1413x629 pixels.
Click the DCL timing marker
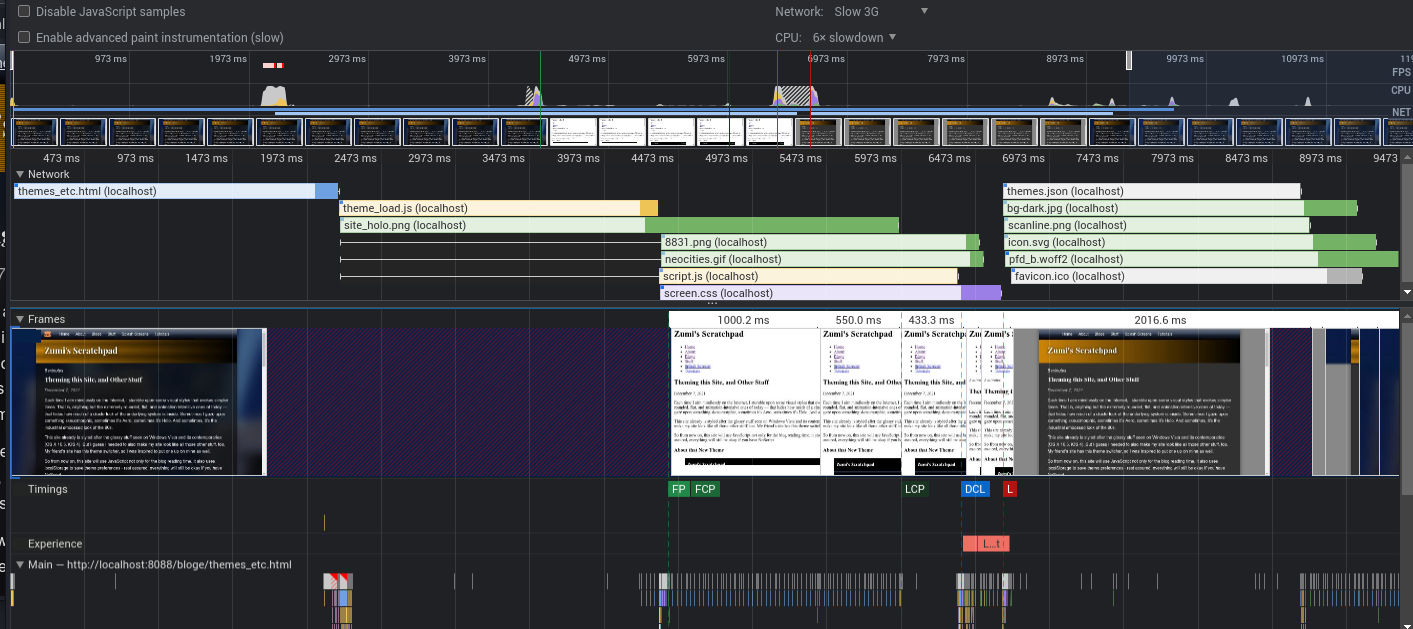pos(975,489)
